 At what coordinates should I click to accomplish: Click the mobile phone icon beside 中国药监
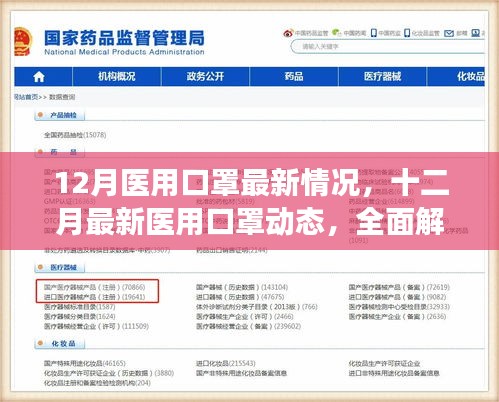point(374,33)
